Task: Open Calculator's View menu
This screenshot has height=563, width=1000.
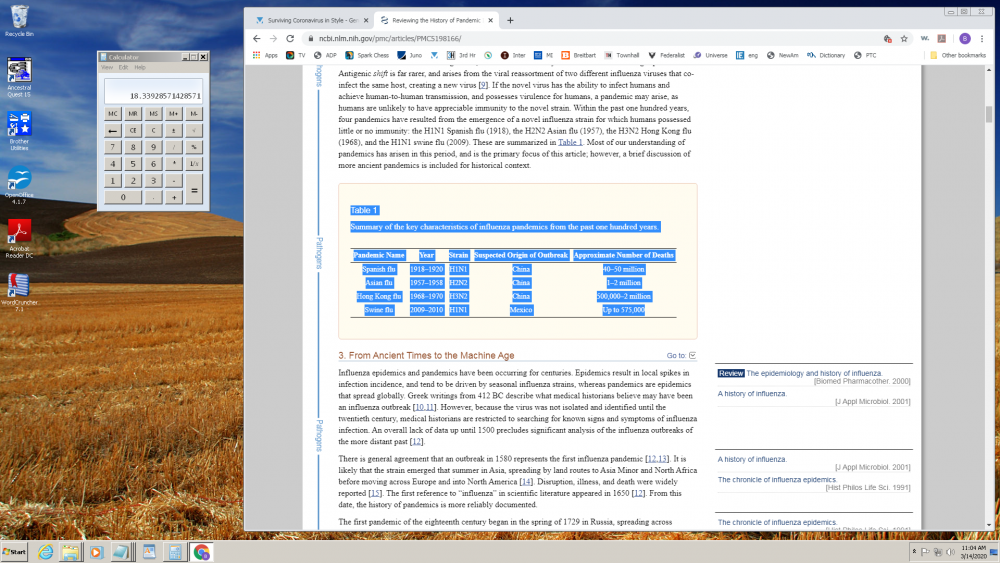Action: coord(107,68)
